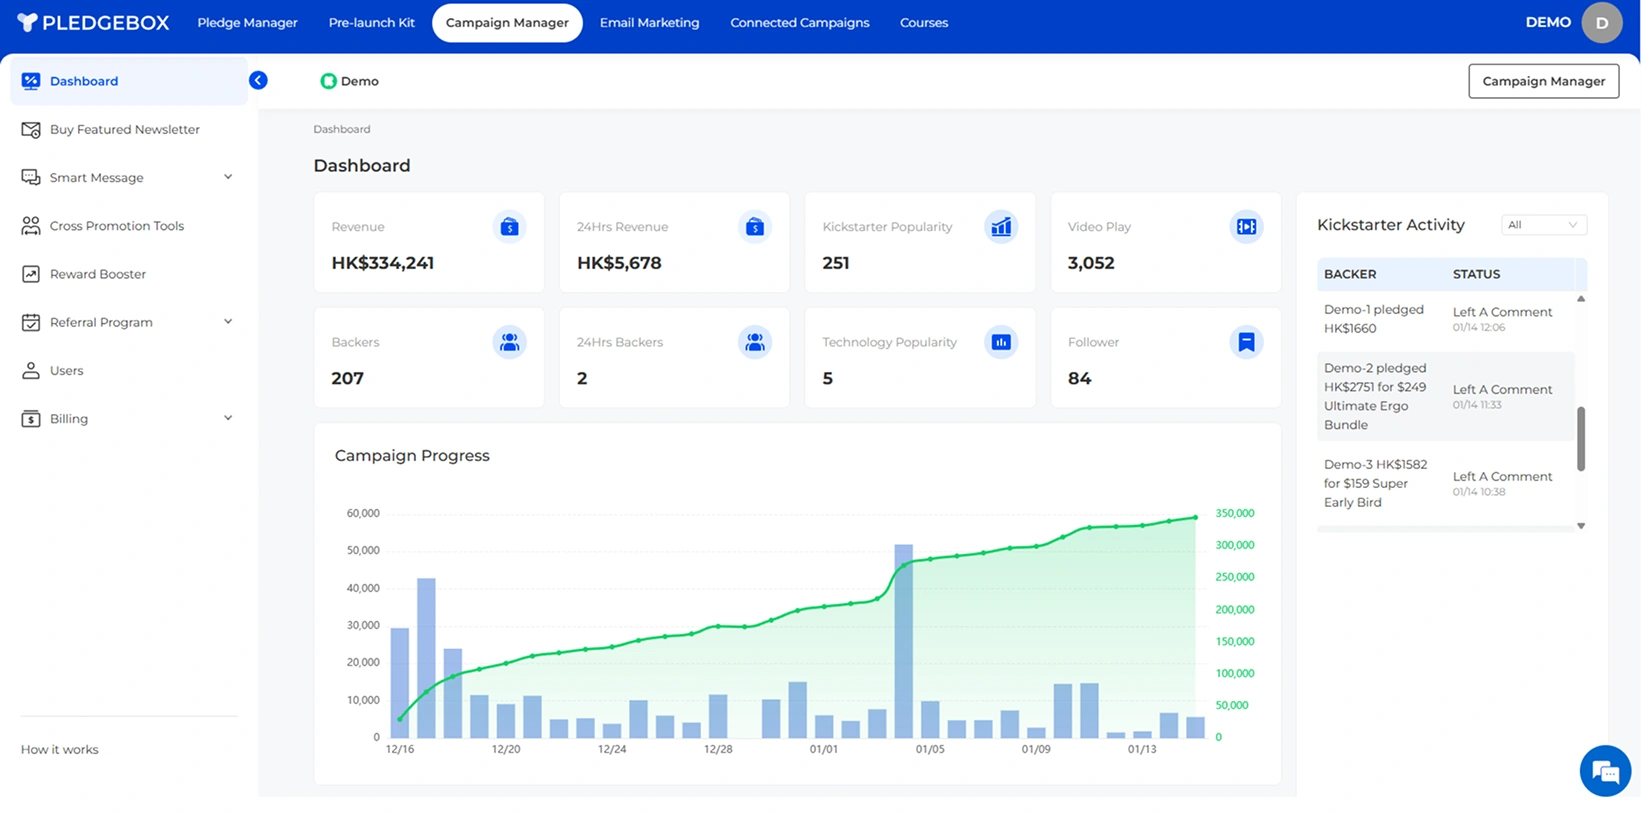Collapse the sidebar with the arrow button
The height and width of the screenshot is (814, 1641).
point(258,81)
